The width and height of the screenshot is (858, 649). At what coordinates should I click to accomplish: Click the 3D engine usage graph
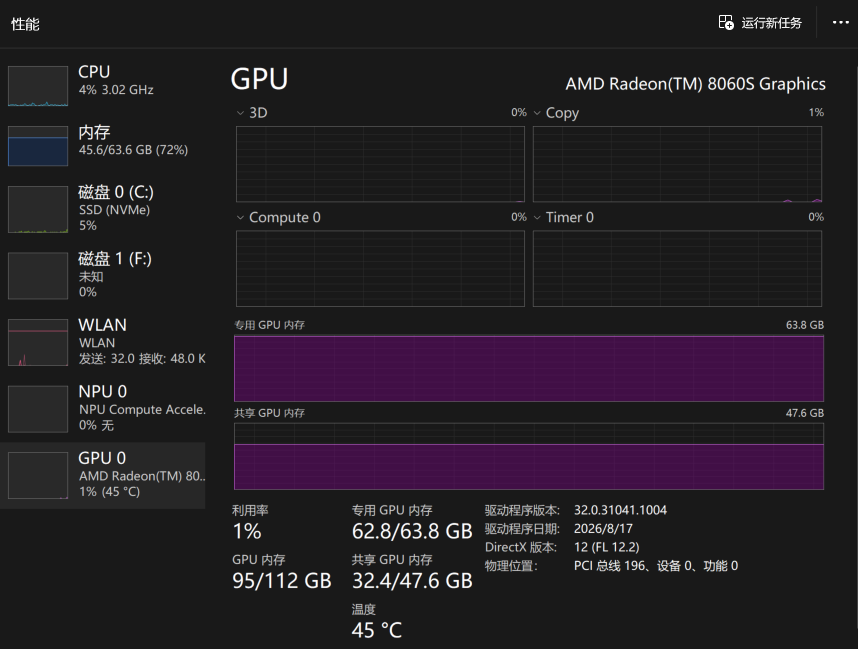[380, 164]
